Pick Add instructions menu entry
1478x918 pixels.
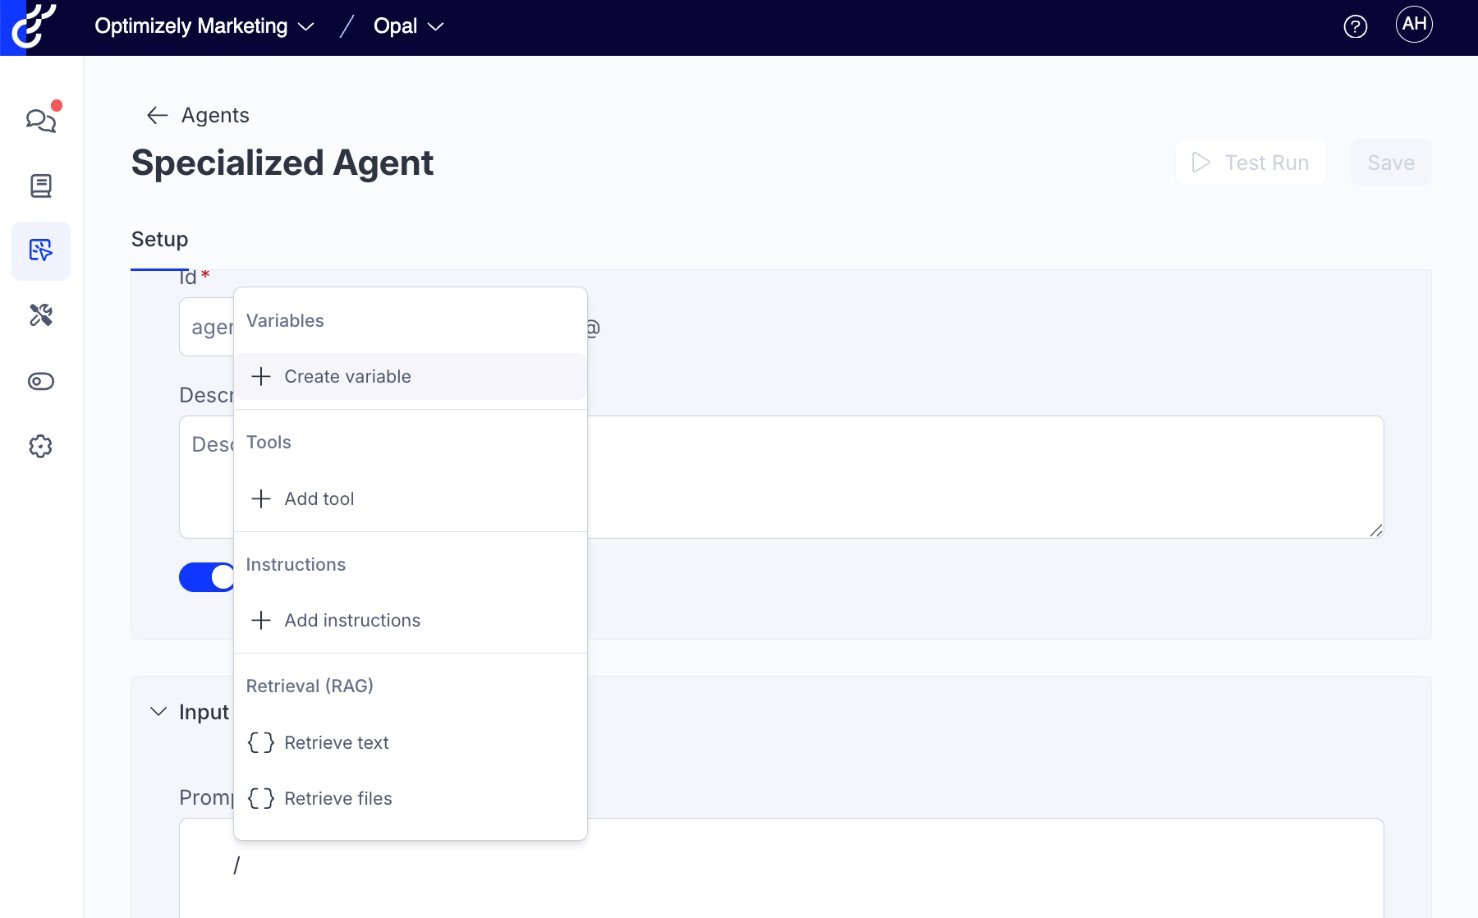(x=352, y=621)
